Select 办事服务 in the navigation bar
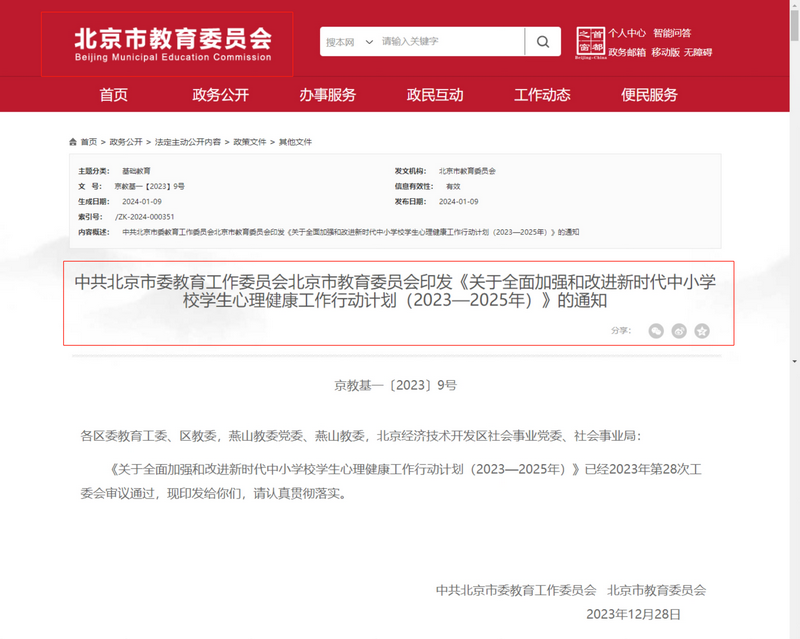 tap(327, 95)
